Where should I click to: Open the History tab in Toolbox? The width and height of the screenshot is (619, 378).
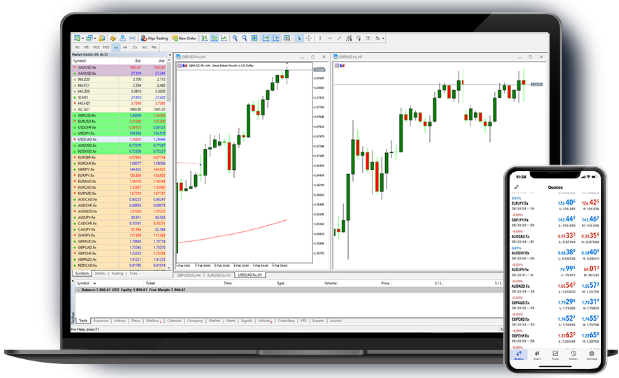point(120,321)
